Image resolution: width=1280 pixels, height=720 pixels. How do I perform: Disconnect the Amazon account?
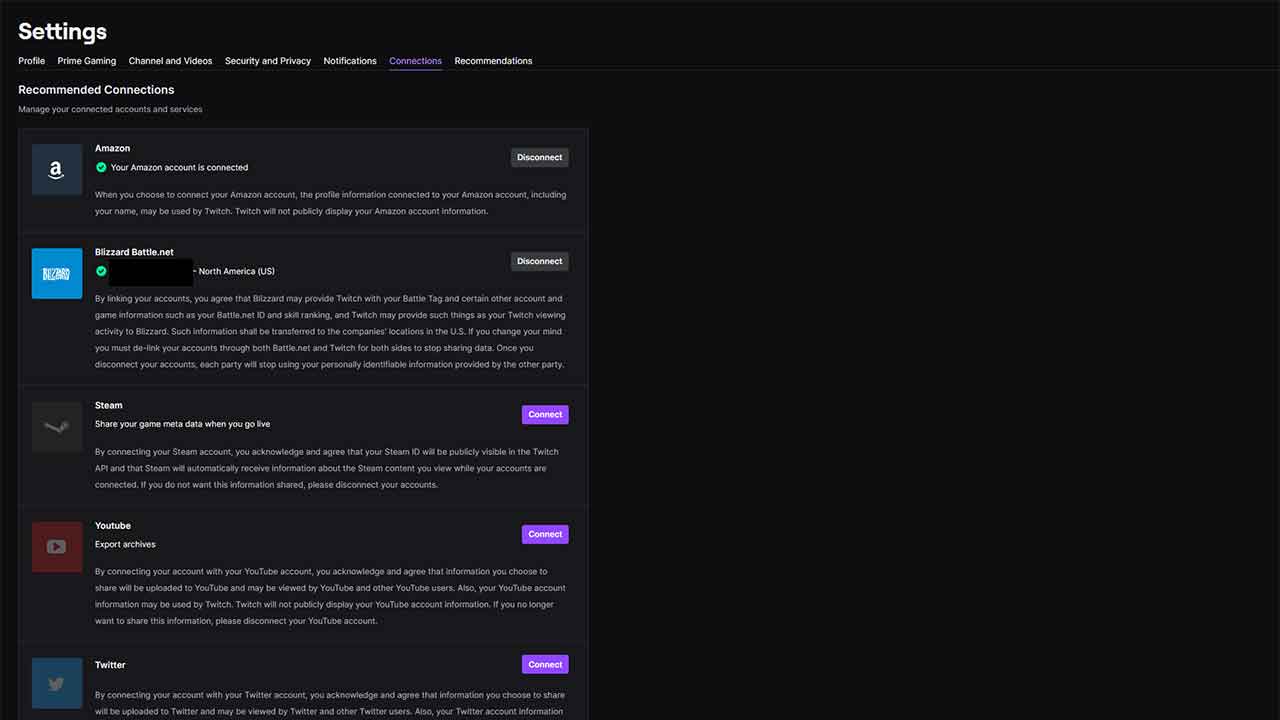pos(539,157)
